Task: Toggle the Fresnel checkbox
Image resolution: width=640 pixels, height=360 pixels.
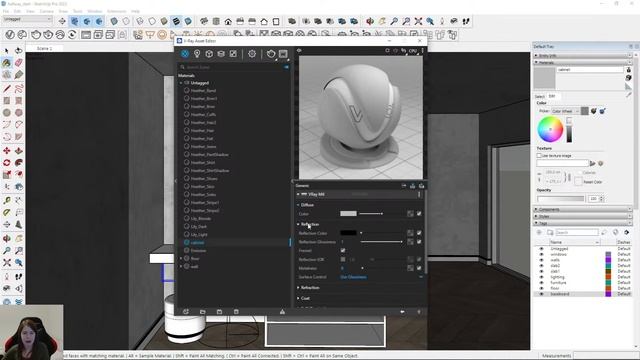Action: point(343,250)
